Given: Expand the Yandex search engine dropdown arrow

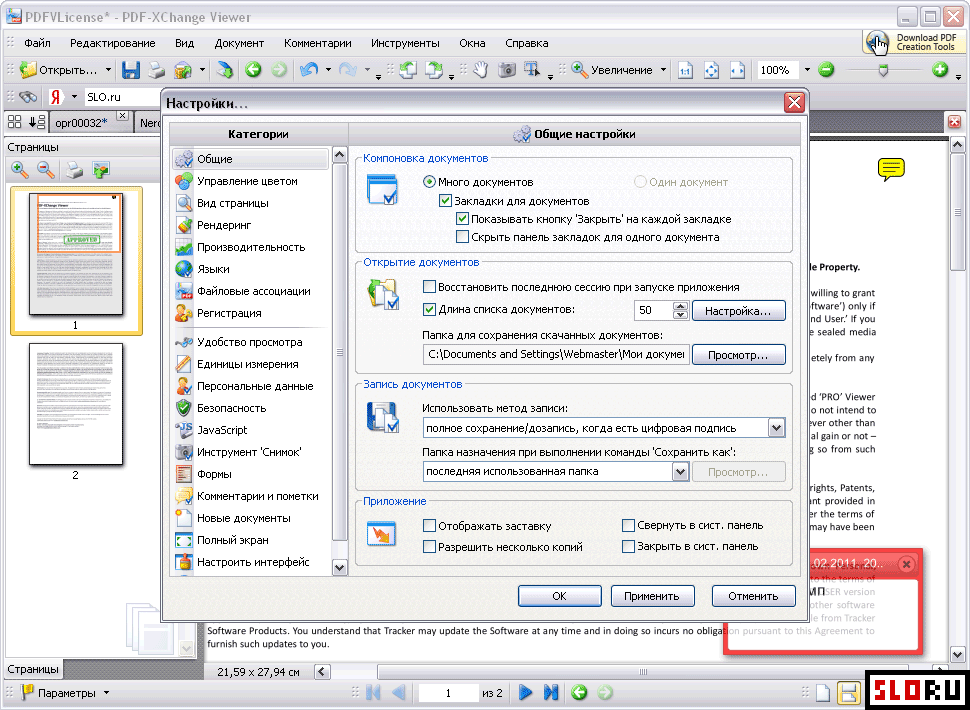Looking at the screenshot, I should click(x=74, y=97).
